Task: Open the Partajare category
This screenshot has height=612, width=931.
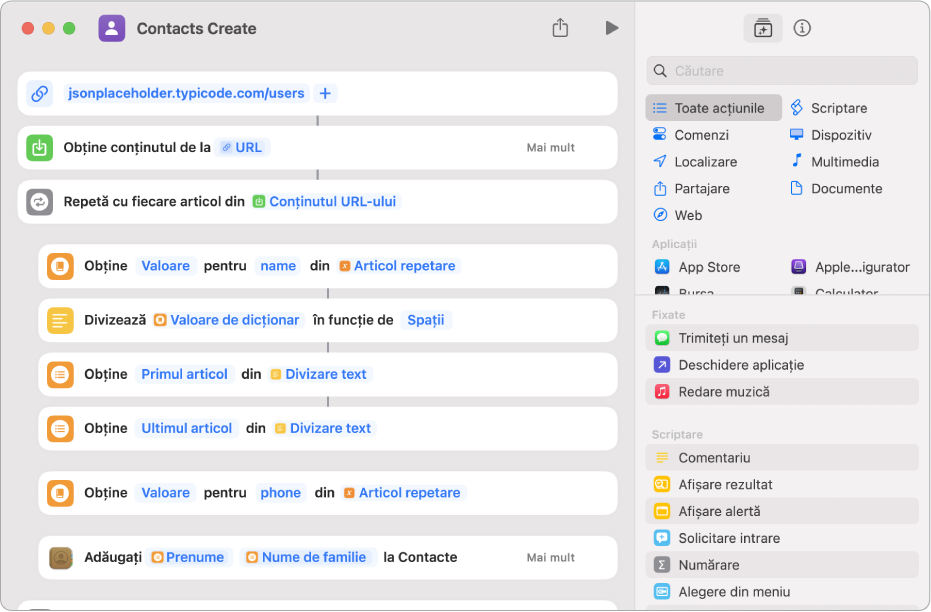Action: pos(691,188)
